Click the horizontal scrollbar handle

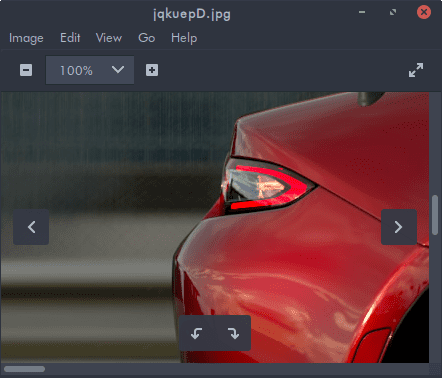[24, 369]
